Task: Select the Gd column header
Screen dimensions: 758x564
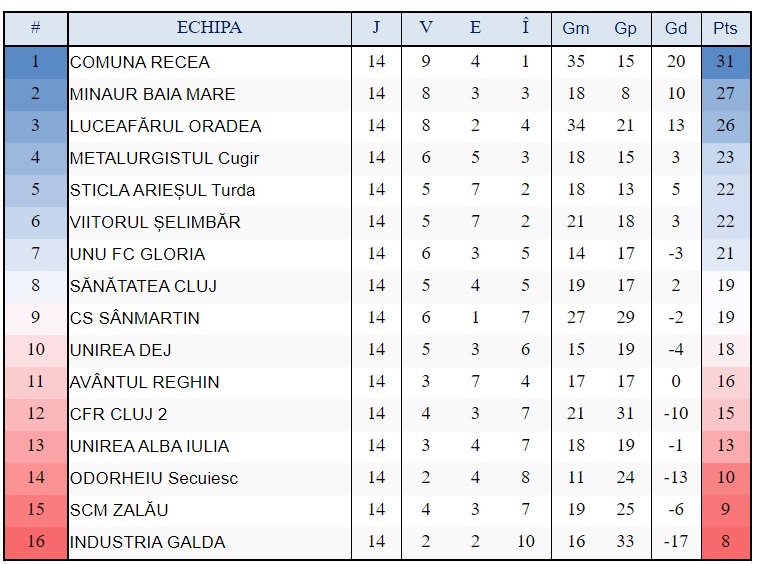Action: click(x=676, y=28)
